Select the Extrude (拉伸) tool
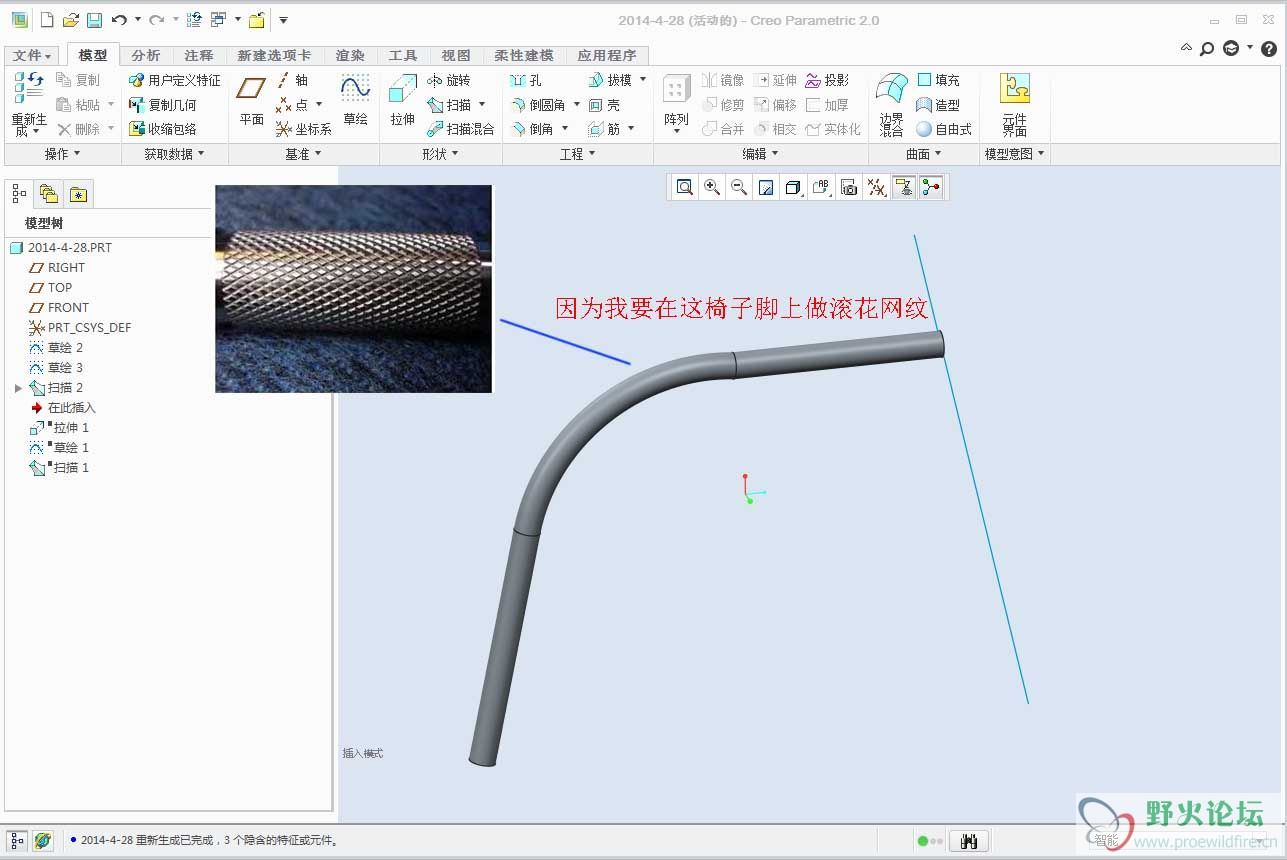 point(402,101)
